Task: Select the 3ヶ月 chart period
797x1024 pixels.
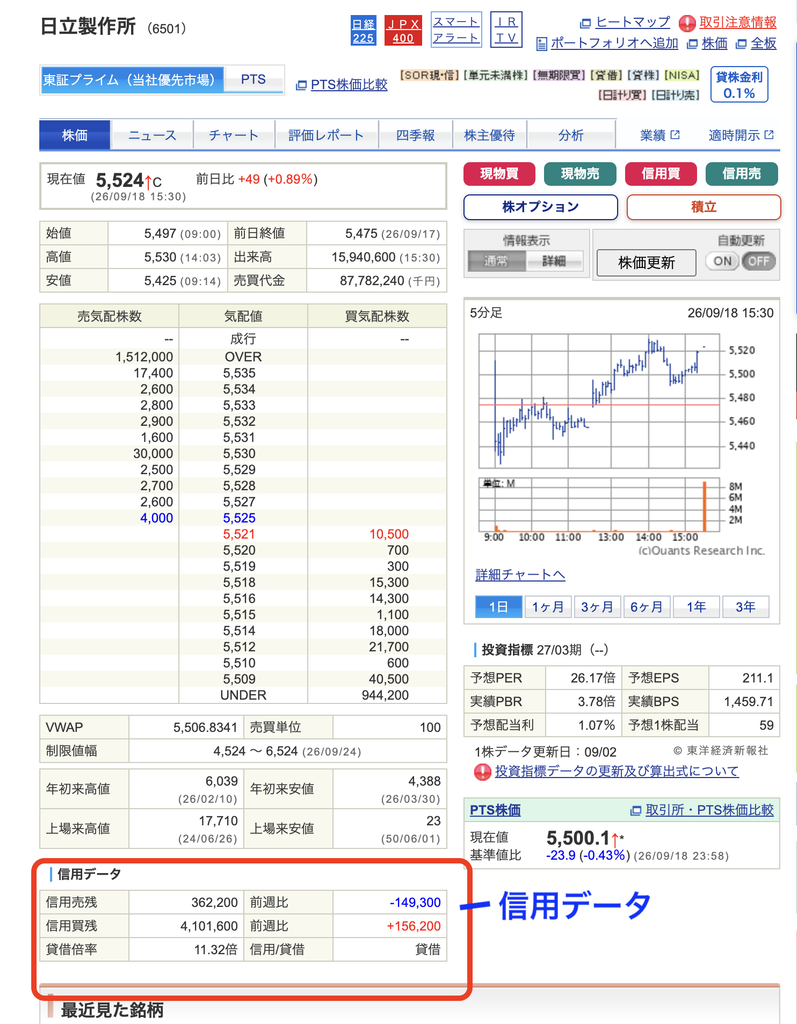Action: [x=597, y=607]
